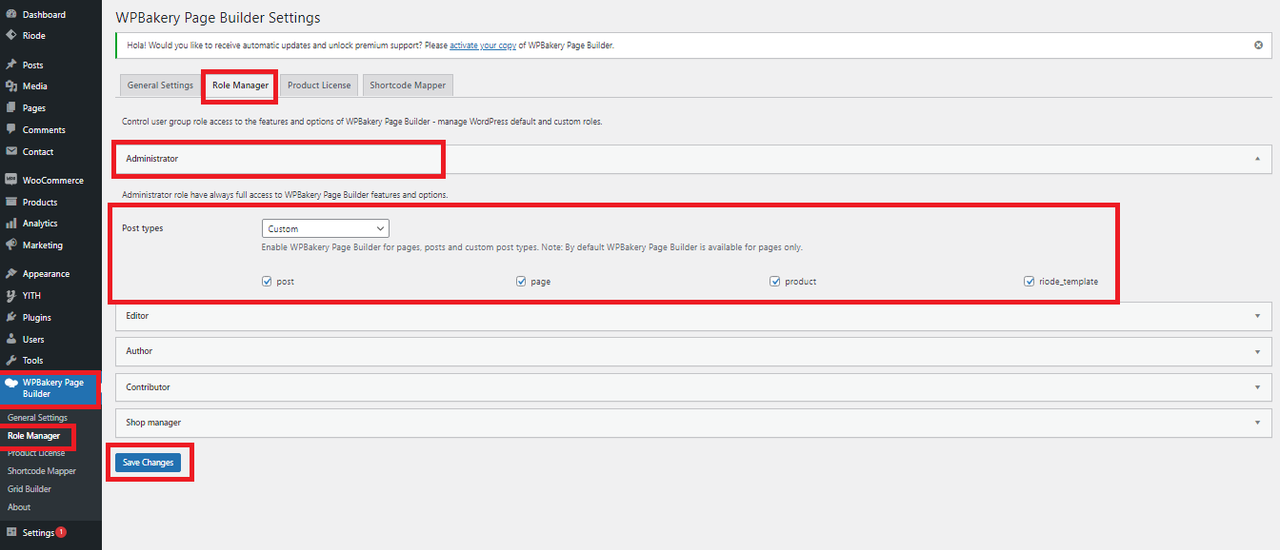Click the Dashboard gauge icon in sidebar
This screenshot has width=1280, height=550.
tap(11, 15)
